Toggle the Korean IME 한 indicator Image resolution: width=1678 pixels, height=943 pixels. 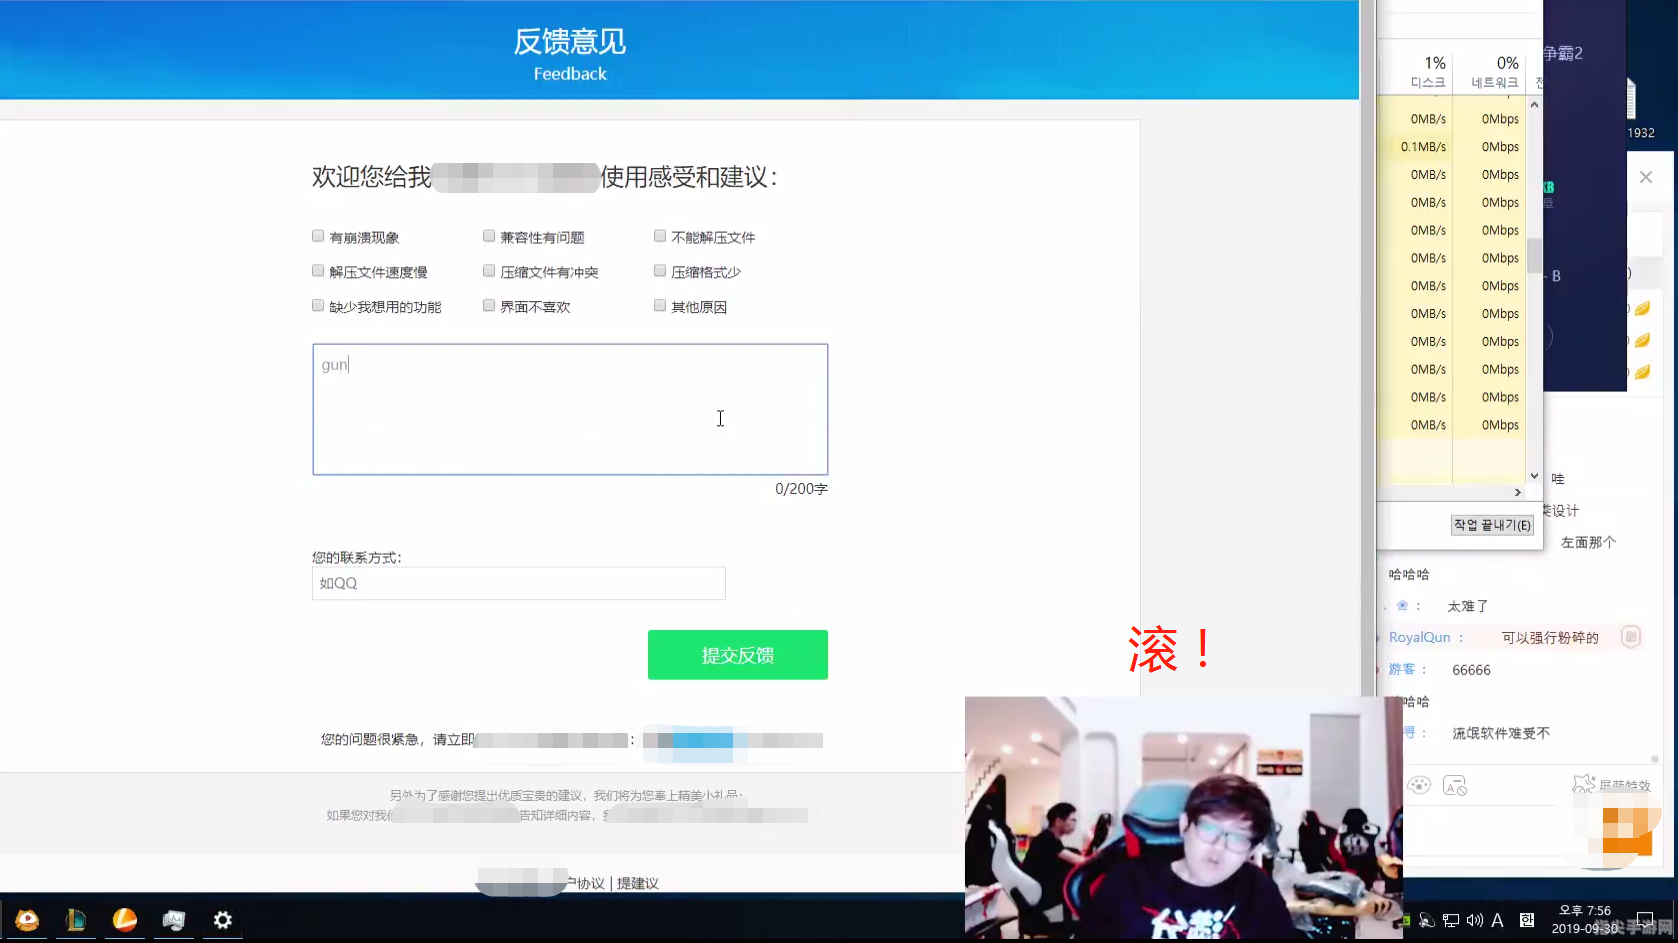click(x=1527, y=921)
